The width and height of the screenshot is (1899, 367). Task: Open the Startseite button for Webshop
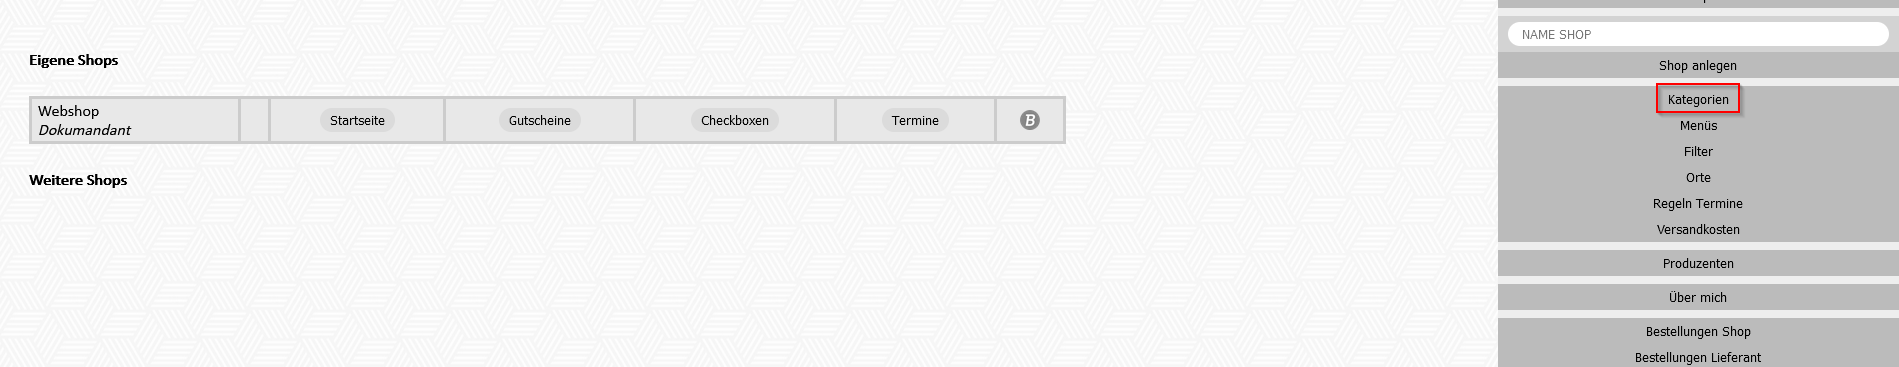click(357, 120)
